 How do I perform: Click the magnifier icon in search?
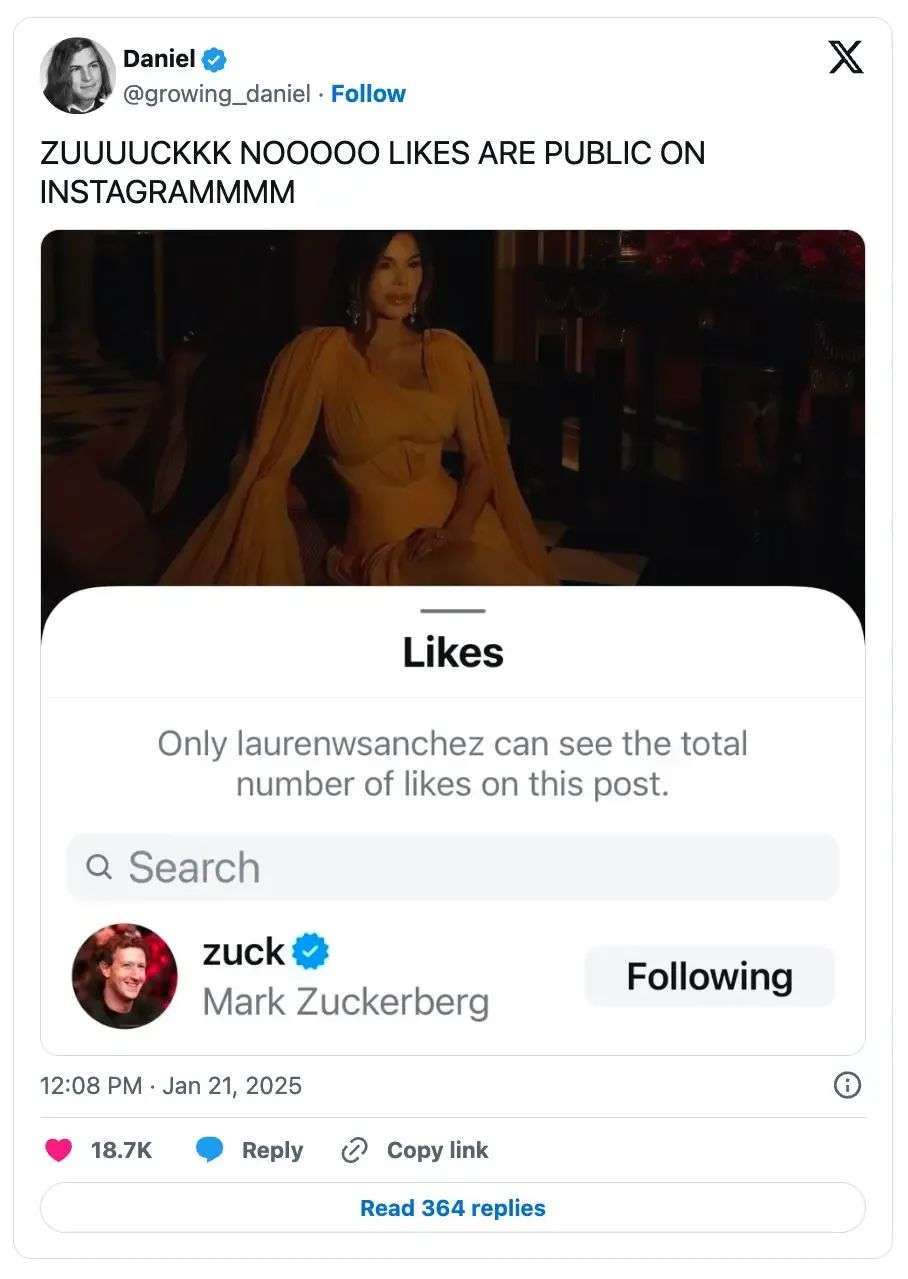coord(99,867)
